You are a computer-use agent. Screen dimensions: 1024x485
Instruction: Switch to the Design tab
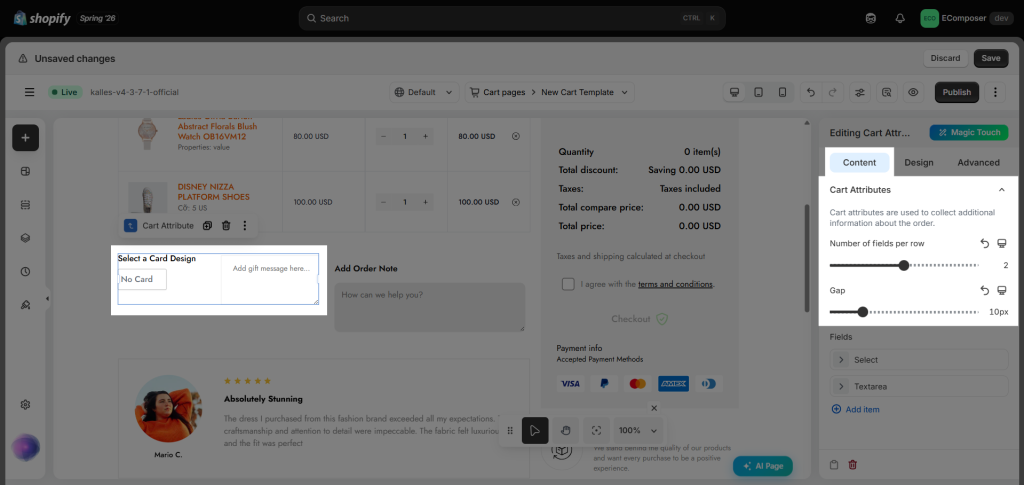[918, 163]
